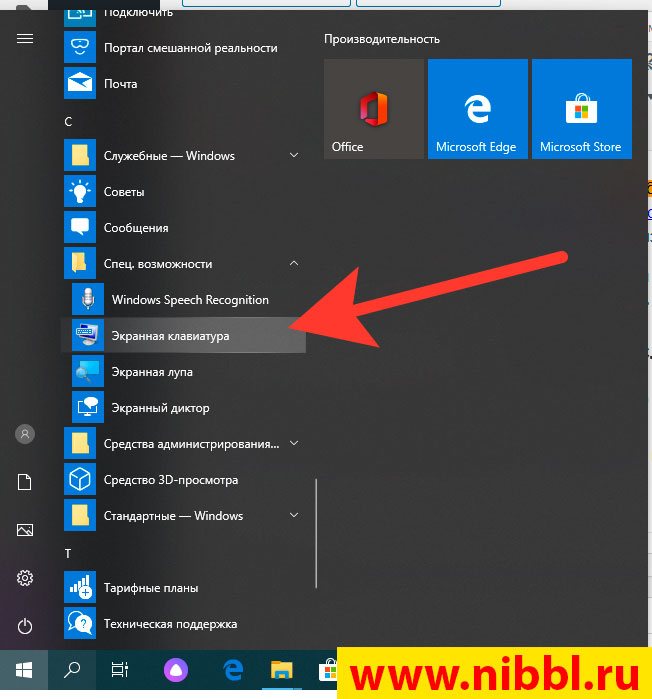Click the "Средство 3D-просмотра" label
This screenshot has height=699, width=652.
coord(171,480)
